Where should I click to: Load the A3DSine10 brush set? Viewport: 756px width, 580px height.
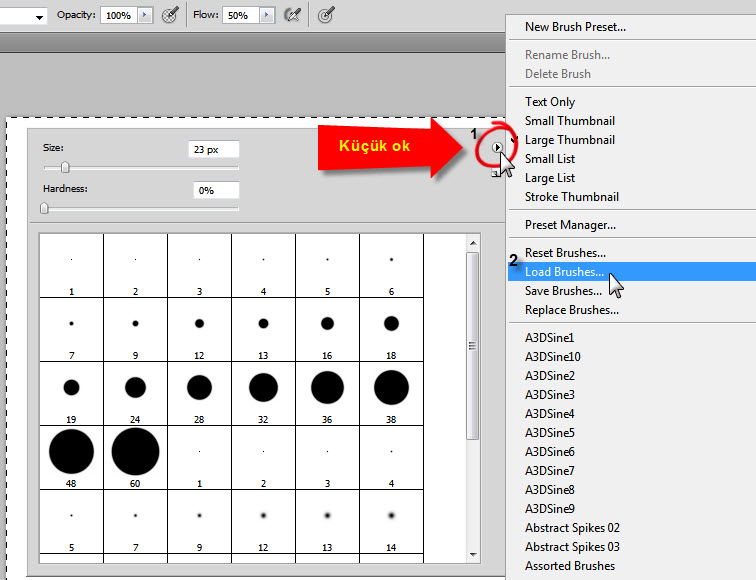click(x=553, y=357)
